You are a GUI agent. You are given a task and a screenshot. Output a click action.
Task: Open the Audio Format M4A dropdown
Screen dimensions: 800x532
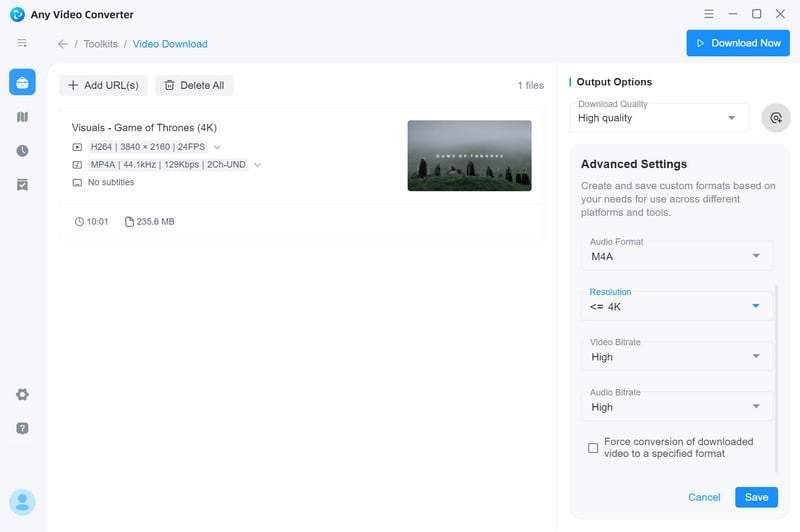[x=677, y=256]
